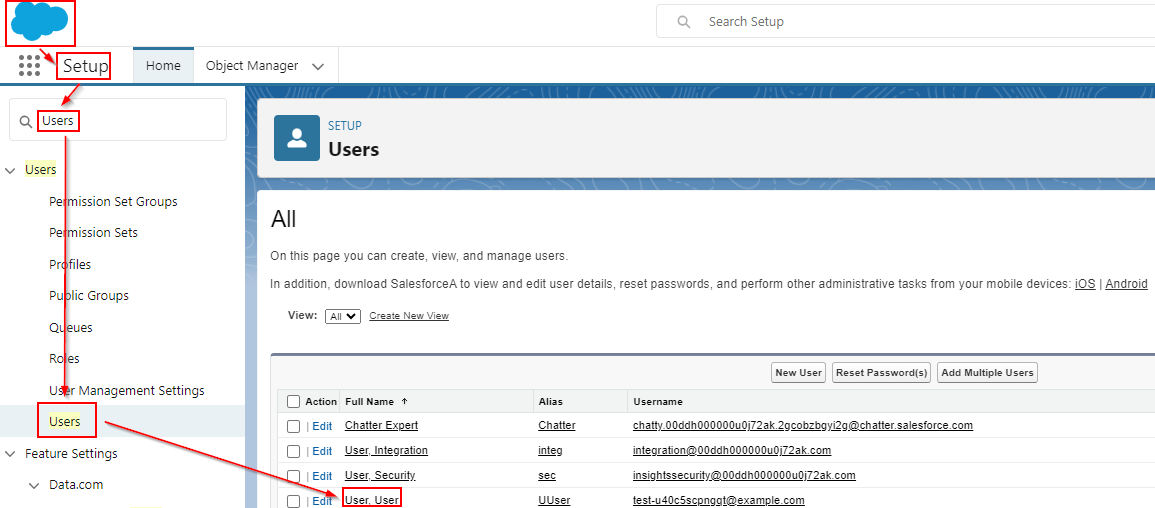Click the Salesforce cloud logo
The height and width of the screenshot is (508, 1155).
tap(40, 21)
